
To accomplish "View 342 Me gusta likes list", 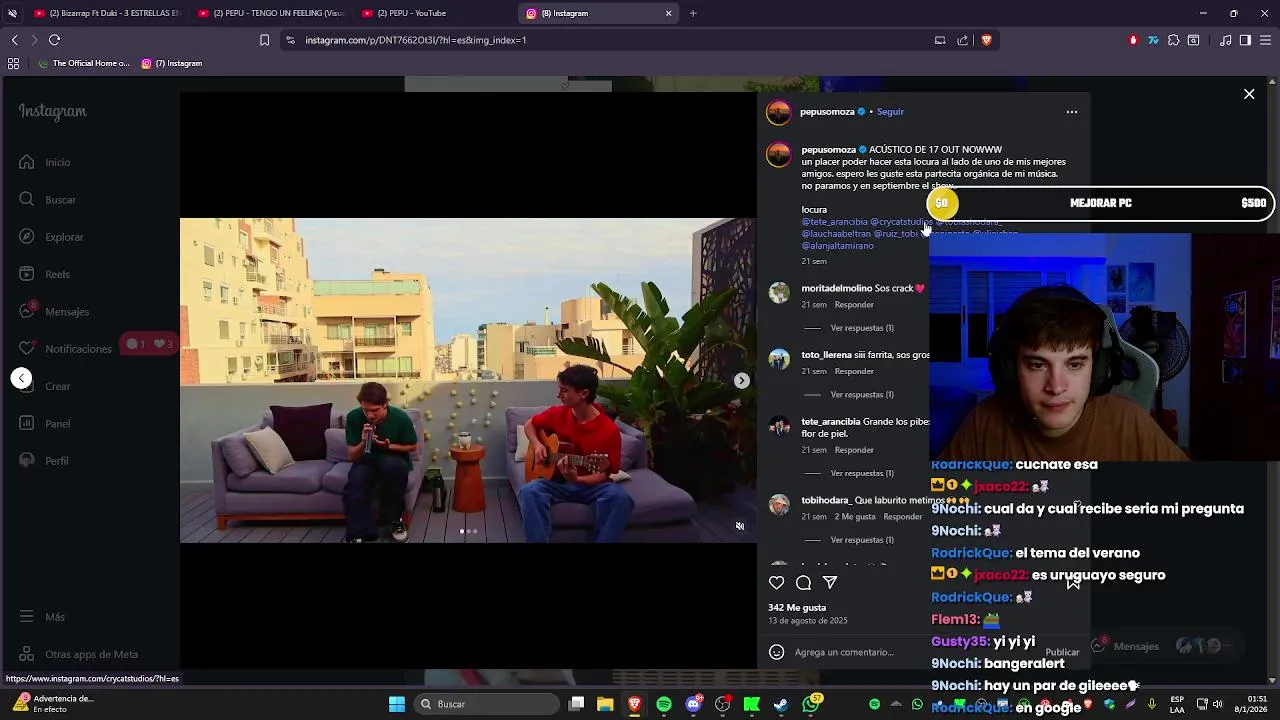I will pos(797,607).
